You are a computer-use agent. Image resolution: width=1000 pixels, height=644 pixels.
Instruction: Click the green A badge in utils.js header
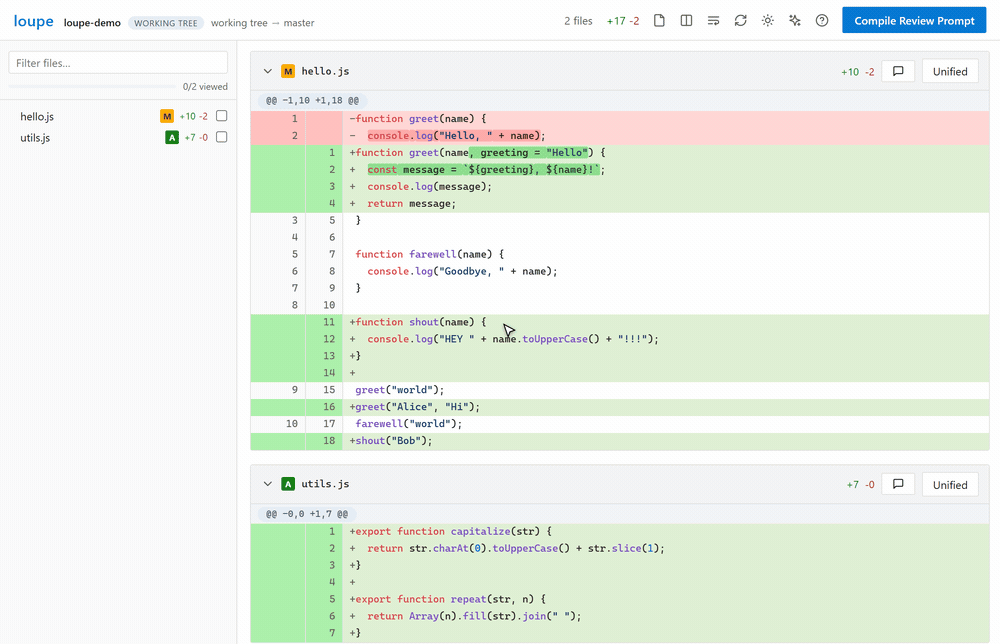click(288, 484)
